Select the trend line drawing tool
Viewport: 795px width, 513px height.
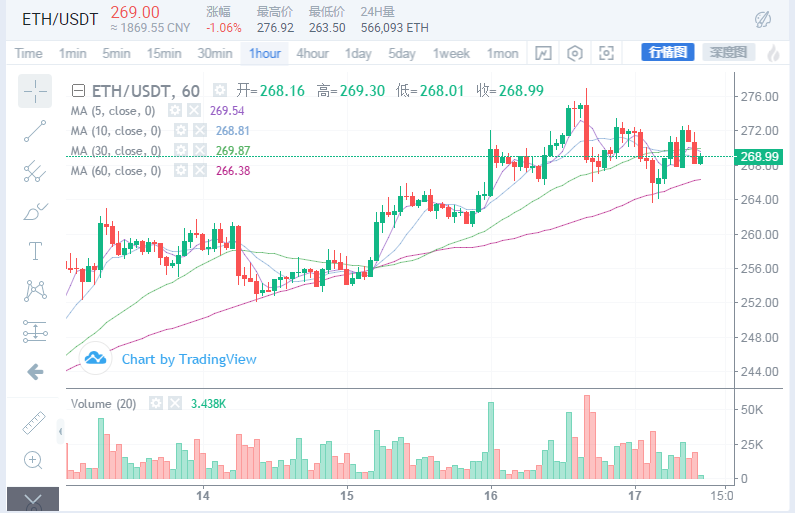click(35, 131)
